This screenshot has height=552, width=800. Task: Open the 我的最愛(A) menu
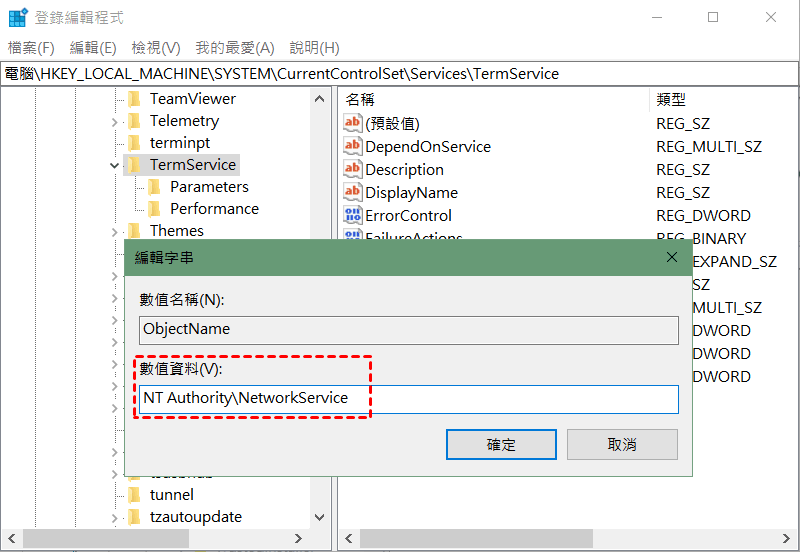click(x=235, y=48)
